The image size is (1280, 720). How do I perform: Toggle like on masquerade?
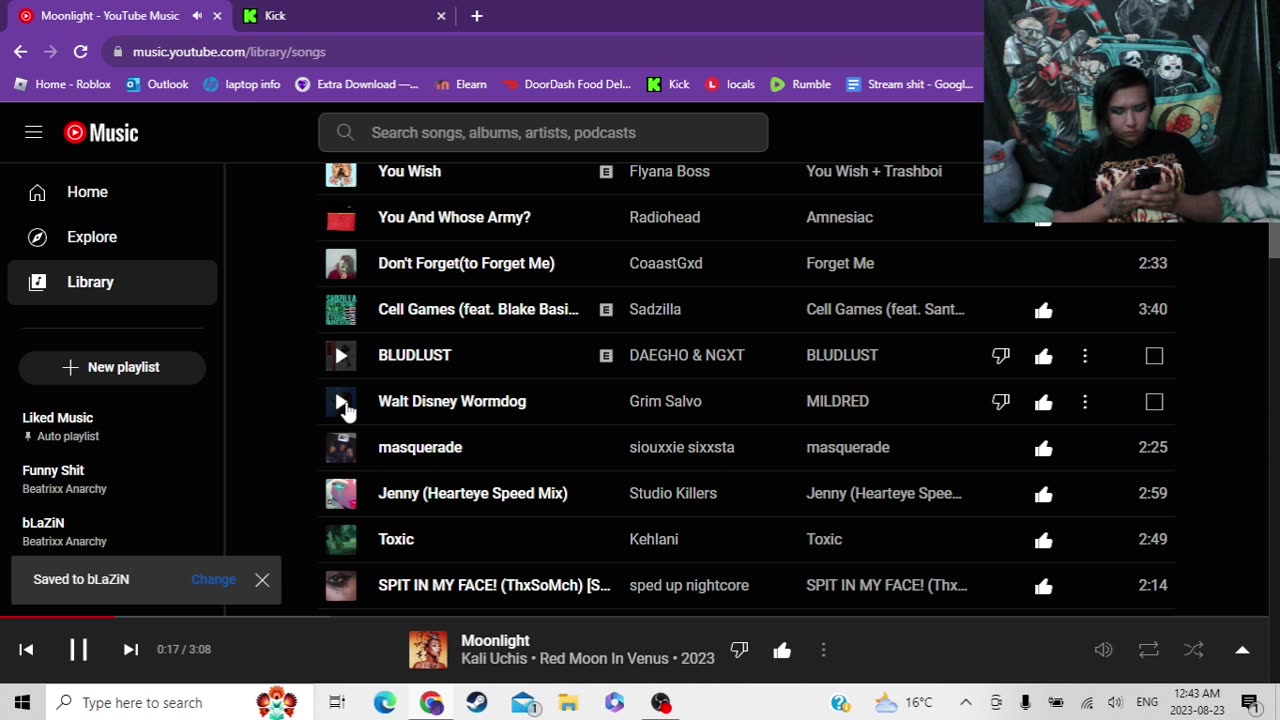[1043, 448]
